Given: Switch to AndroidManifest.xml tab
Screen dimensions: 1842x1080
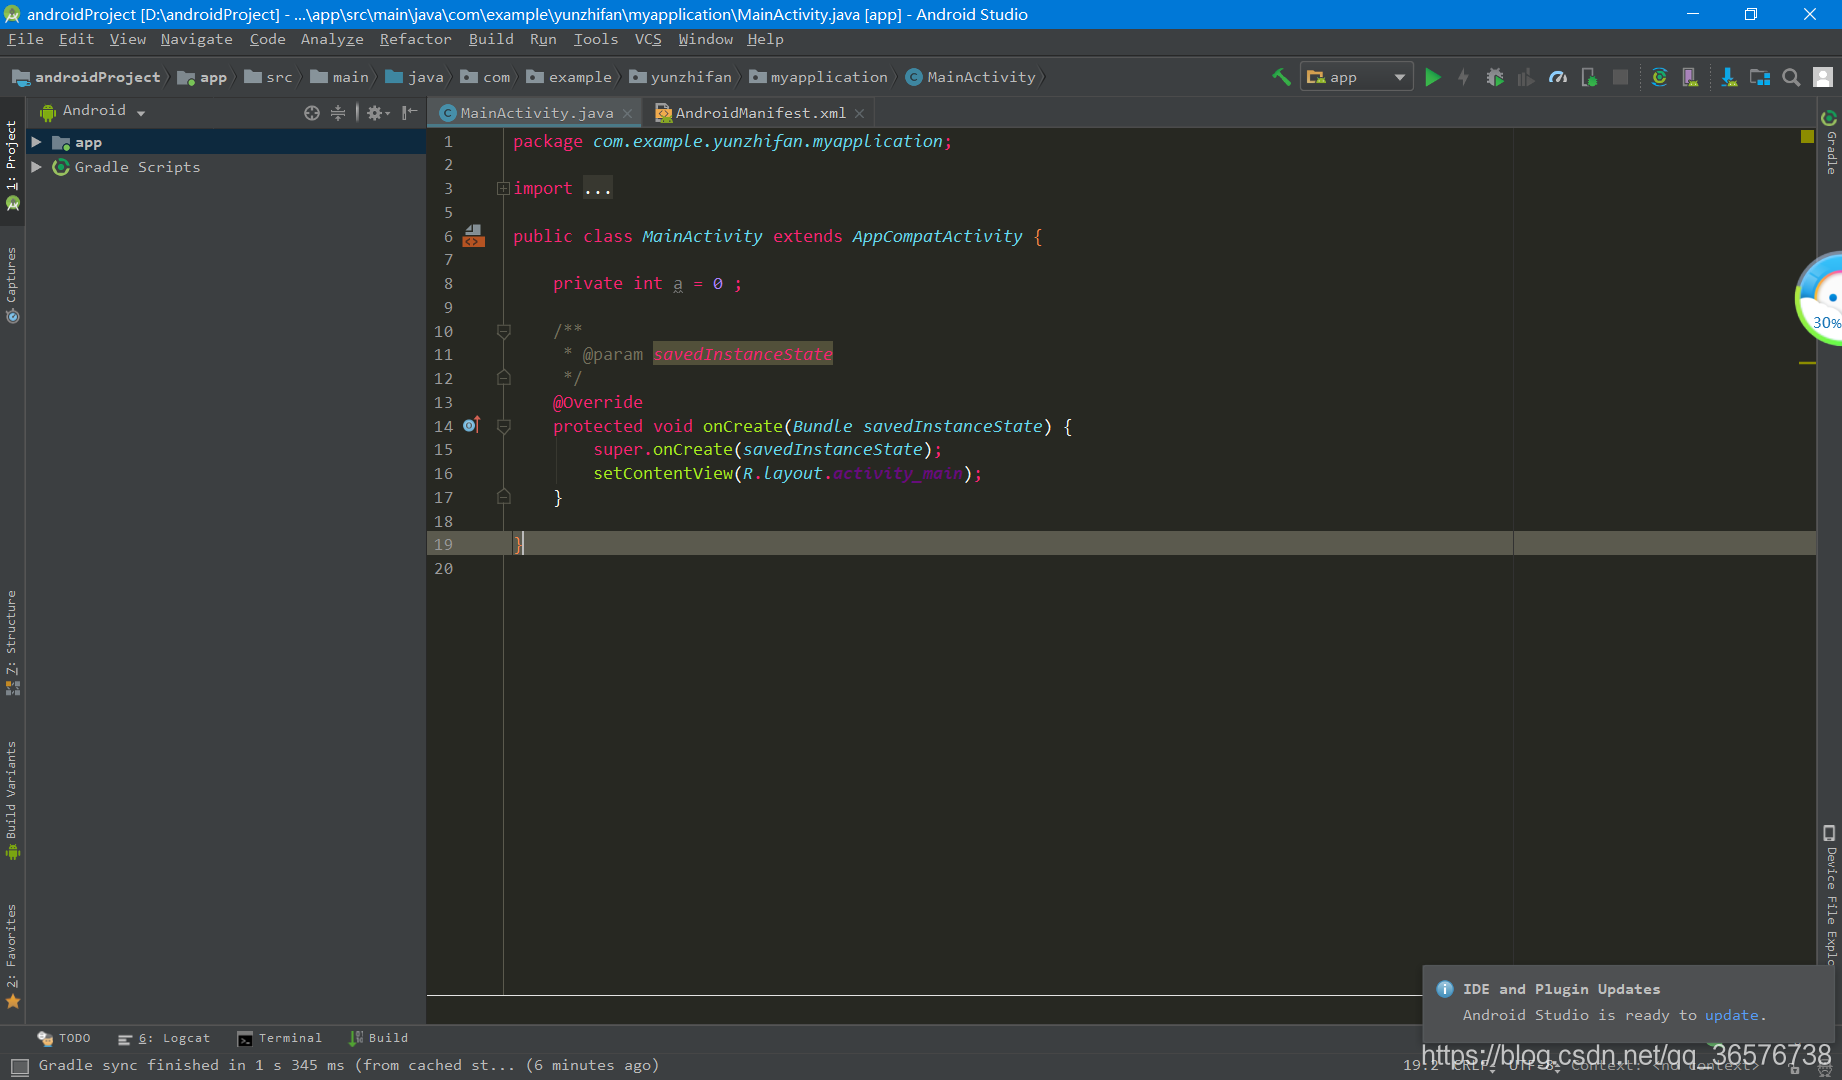Looking at the screenshot, I should point(760,113).
